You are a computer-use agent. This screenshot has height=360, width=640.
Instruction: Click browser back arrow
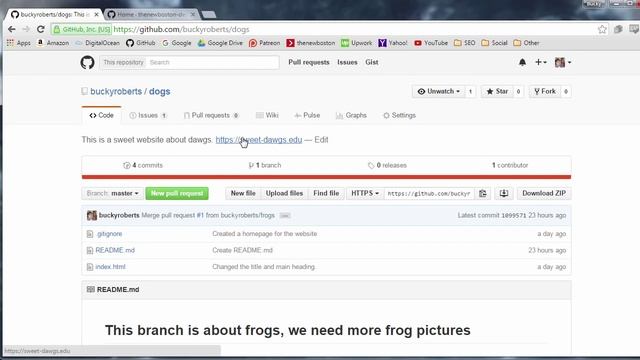click(11, 29)
